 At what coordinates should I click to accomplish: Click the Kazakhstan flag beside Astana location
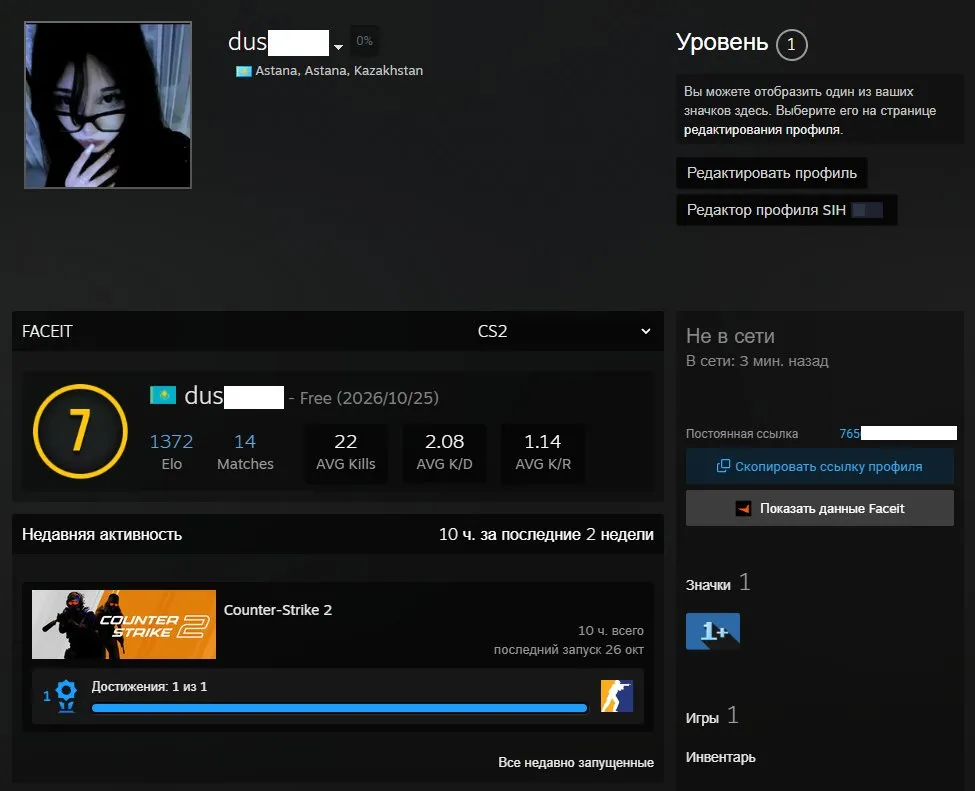coord(243,71)
